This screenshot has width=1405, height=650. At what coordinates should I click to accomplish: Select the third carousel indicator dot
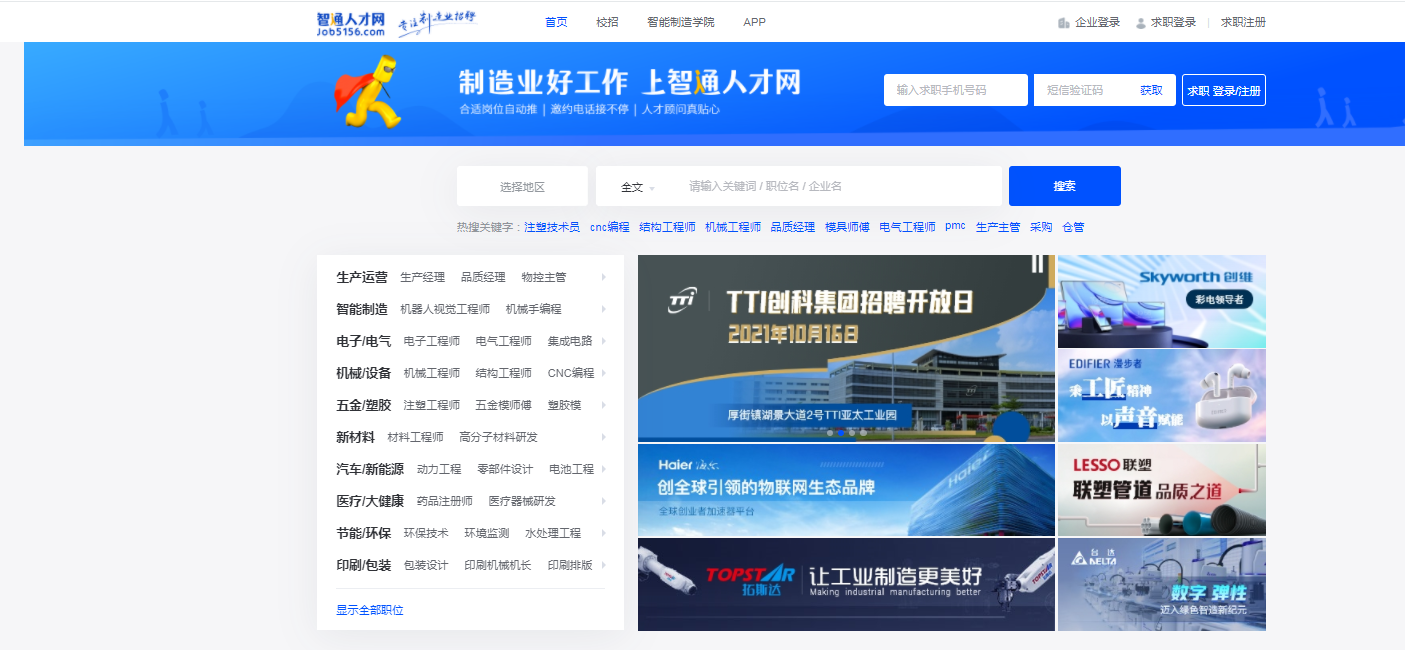click(x=852, y=433)
